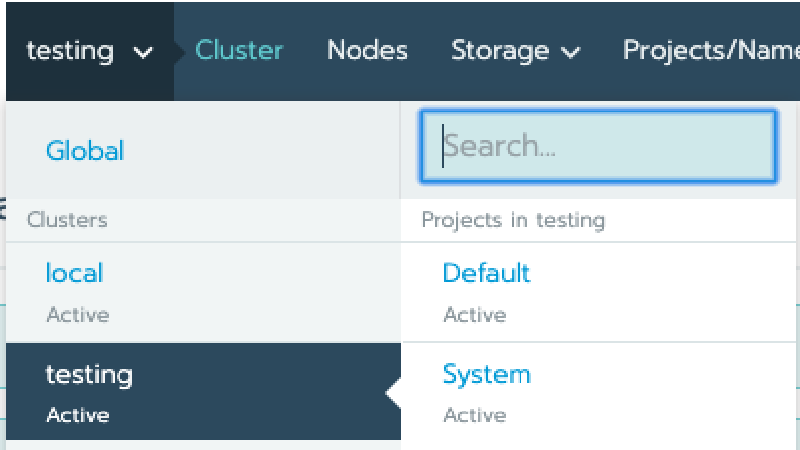800x450 pixels.
Task: Click Active status under testing cluster
Action: click(78, 415)
